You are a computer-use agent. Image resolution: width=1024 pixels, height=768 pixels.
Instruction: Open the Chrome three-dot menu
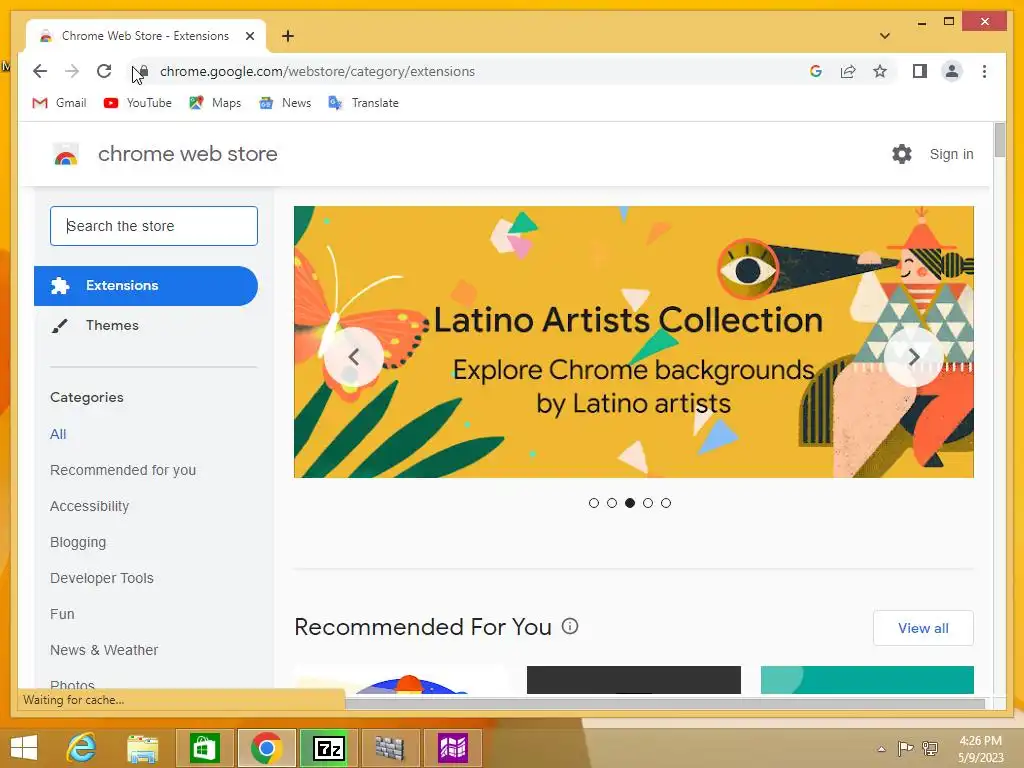click(984, 71)
